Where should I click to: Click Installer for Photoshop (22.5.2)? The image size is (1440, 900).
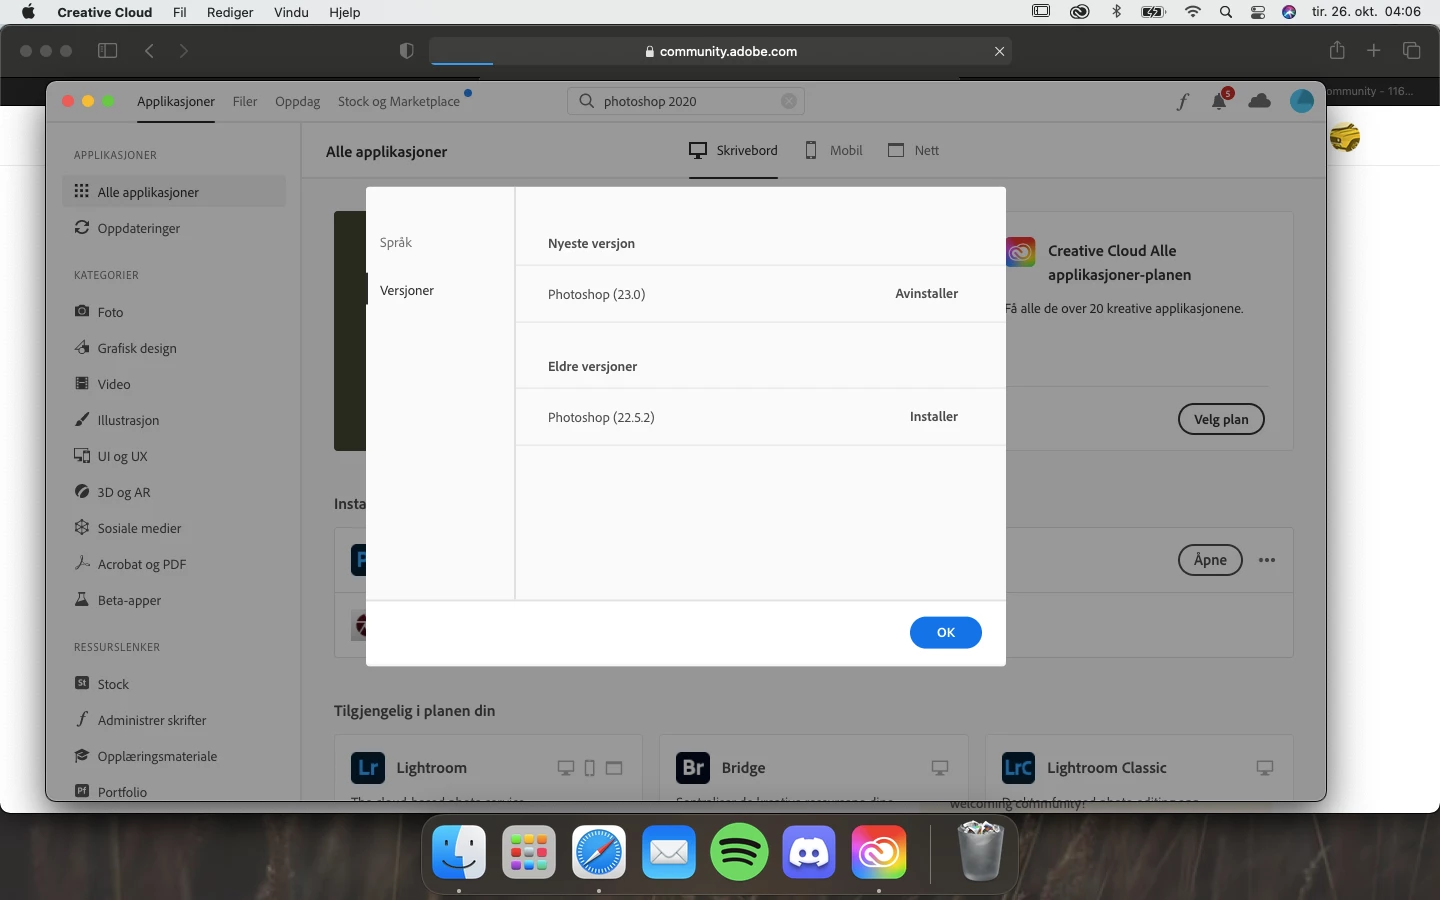click(x=934, y=416)
